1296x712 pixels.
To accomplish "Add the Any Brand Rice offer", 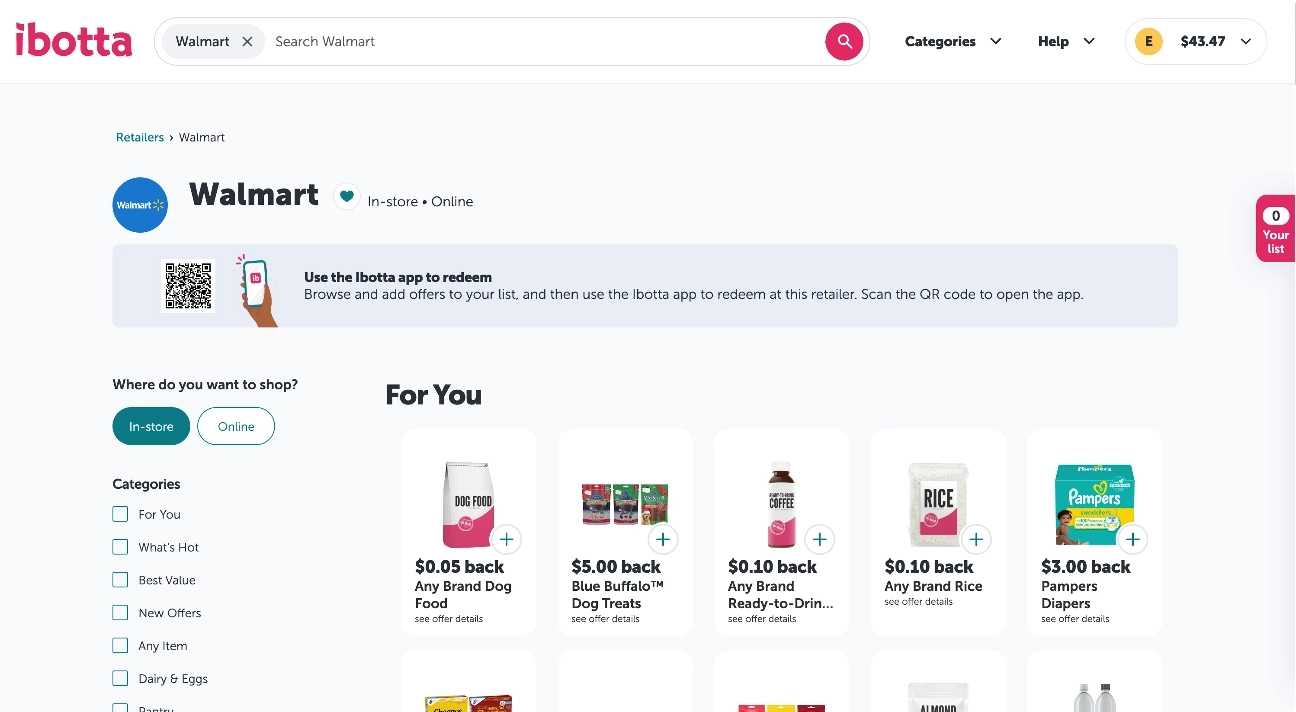I will [976, 540].
